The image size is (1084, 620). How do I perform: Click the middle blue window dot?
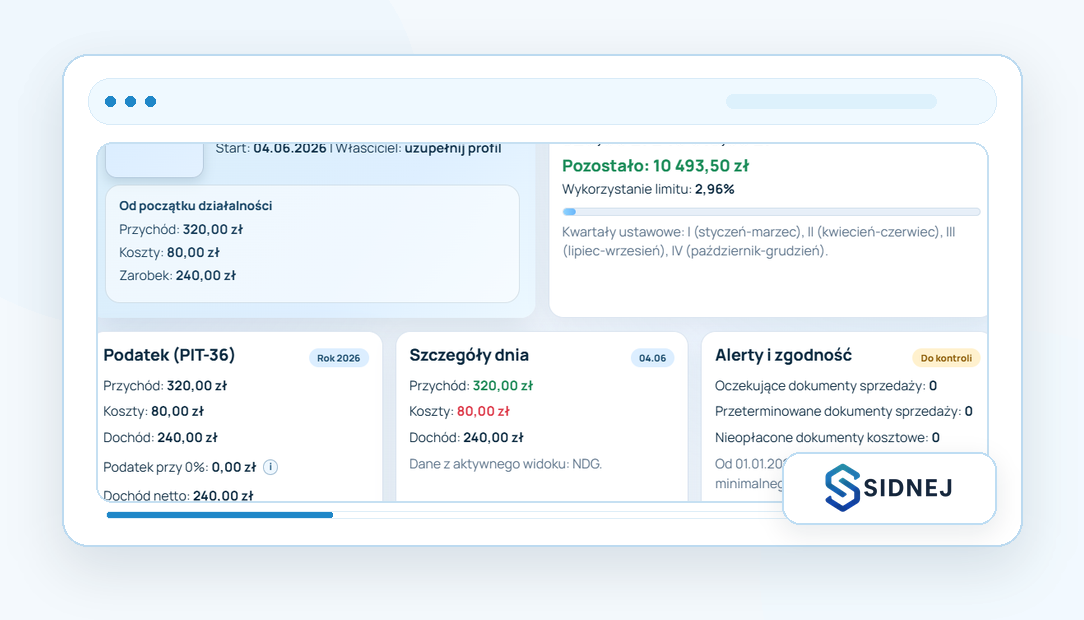(x=130, y=102)
